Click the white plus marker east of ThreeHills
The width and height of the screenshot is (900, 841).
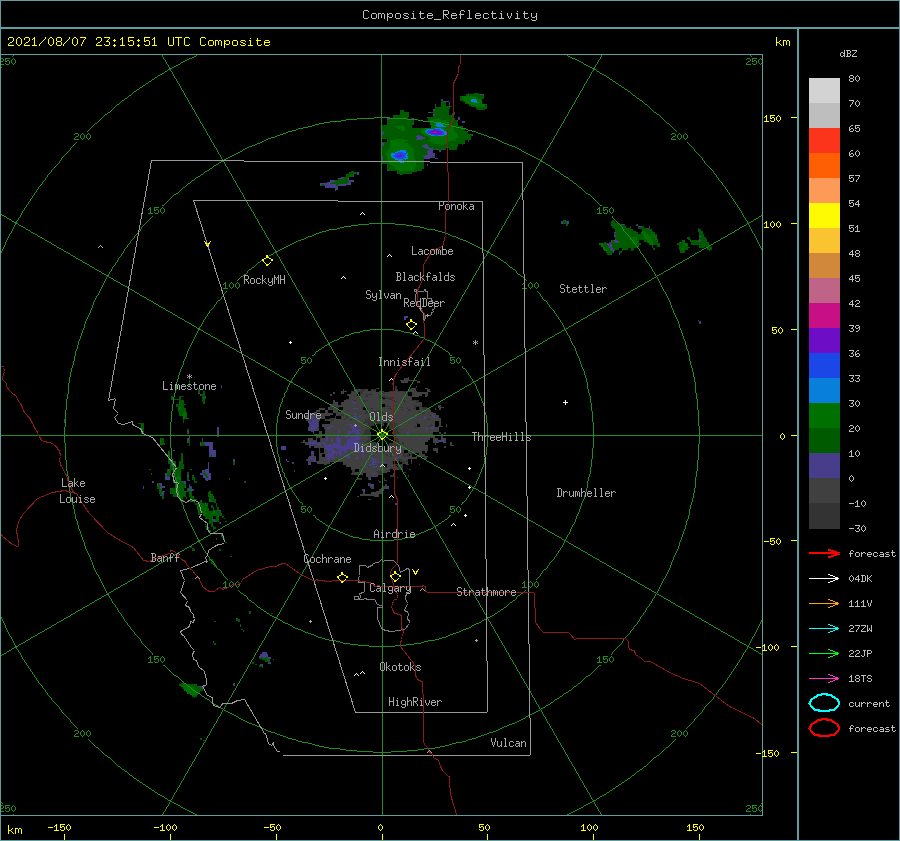pos(565,402)
